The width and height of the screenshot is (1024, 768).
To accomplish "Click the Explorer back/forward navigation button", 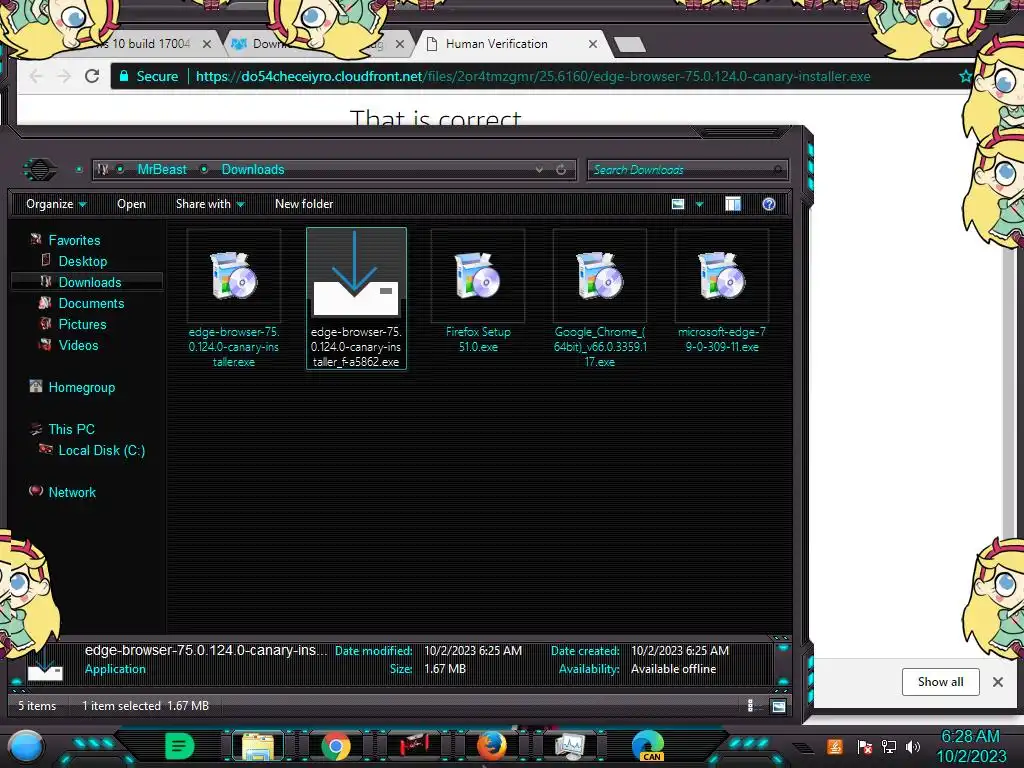I will point(40,170).
